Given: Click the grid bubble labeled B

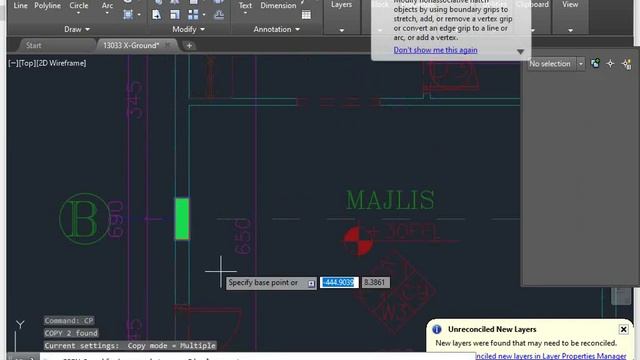Looking at the screenshot, I should pyautogui.click(x=84, y=219).
